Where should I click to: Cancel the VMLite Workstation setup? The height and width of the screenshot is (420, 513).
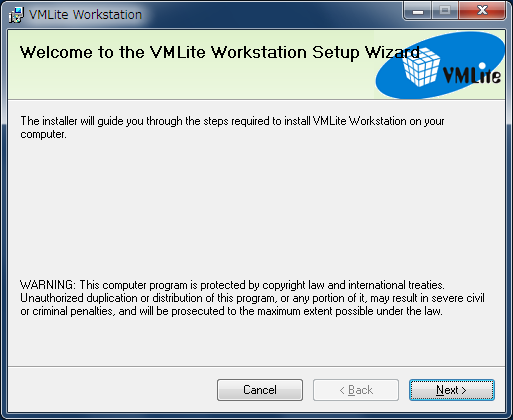click(x=260, y=390)
